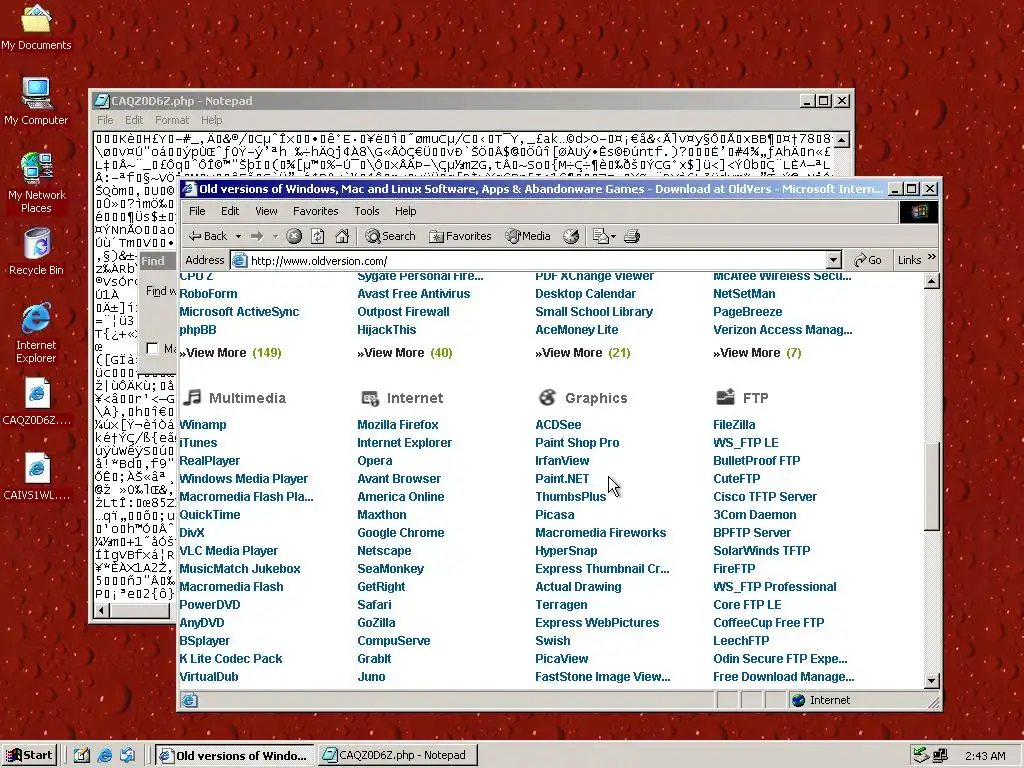The image size is (1024, 768).
Task: Open the Winamp link
Action: [x=203, y=424]
